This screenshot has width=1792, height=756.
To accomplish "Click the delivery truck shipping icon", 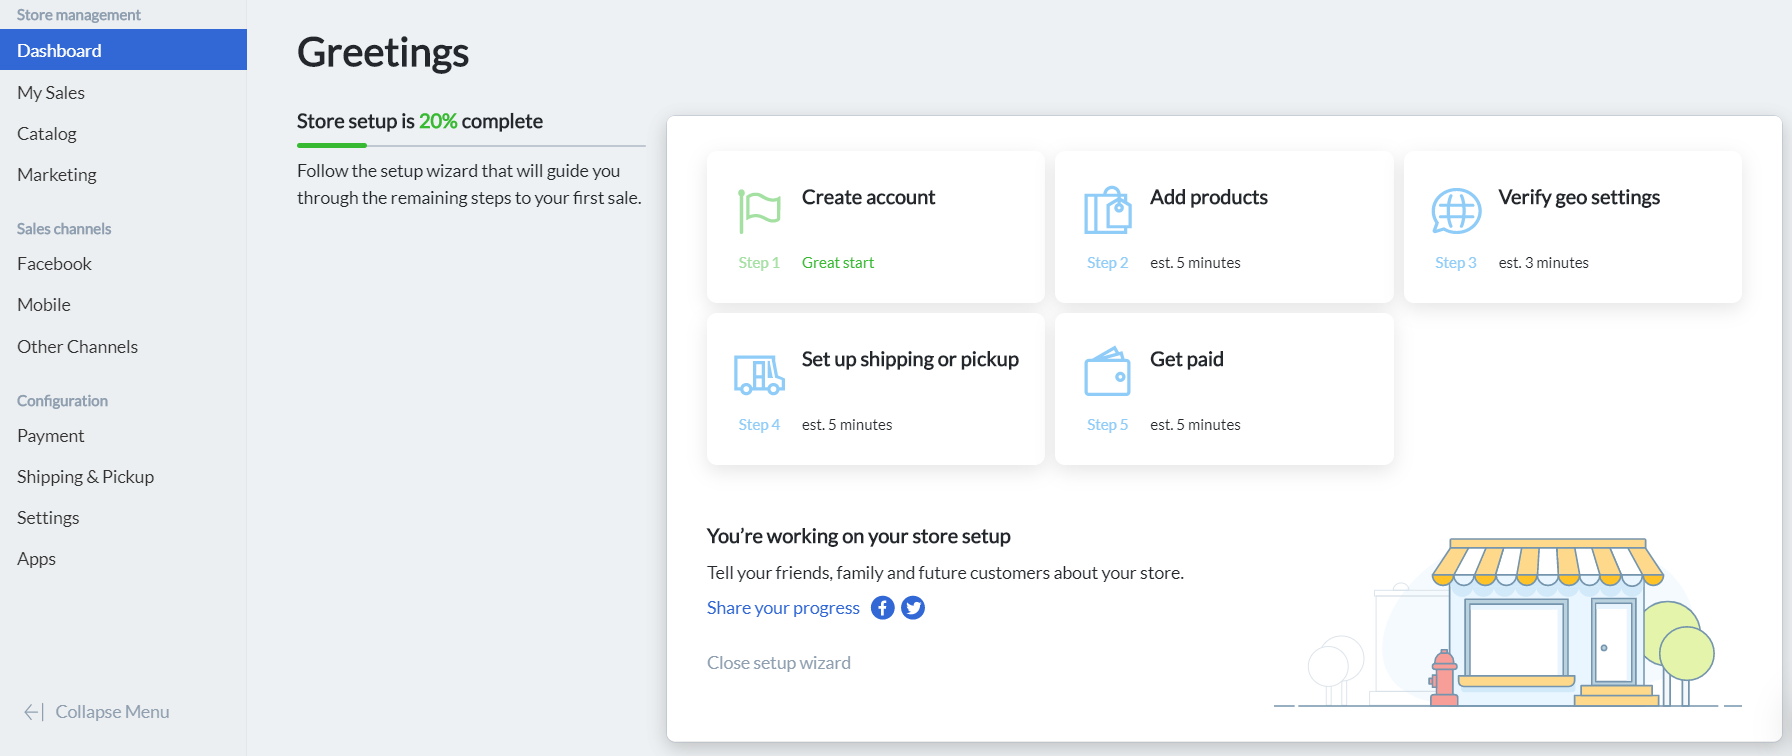I will [759, 375].
